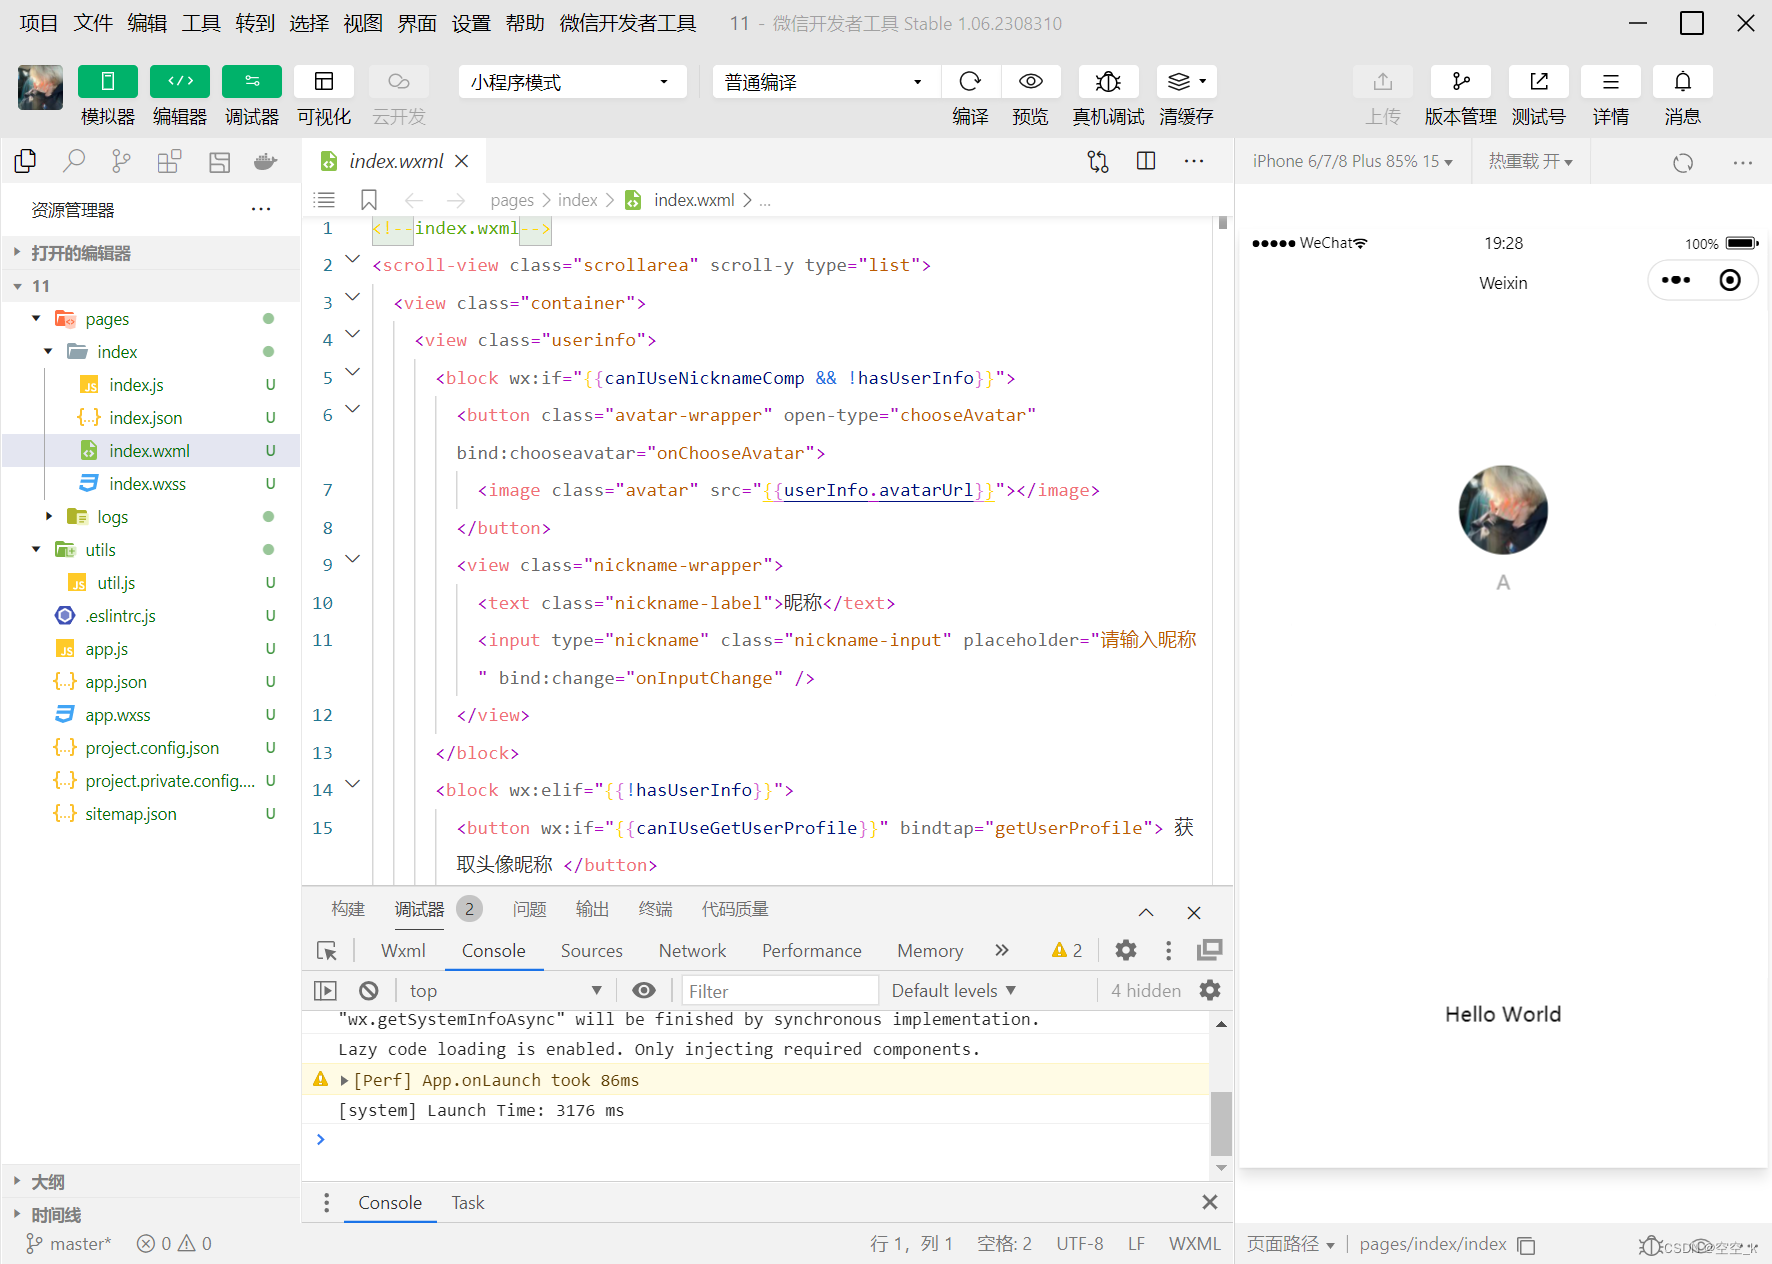
Task: Open the 编辑 menu
Action: pos(147,23)
